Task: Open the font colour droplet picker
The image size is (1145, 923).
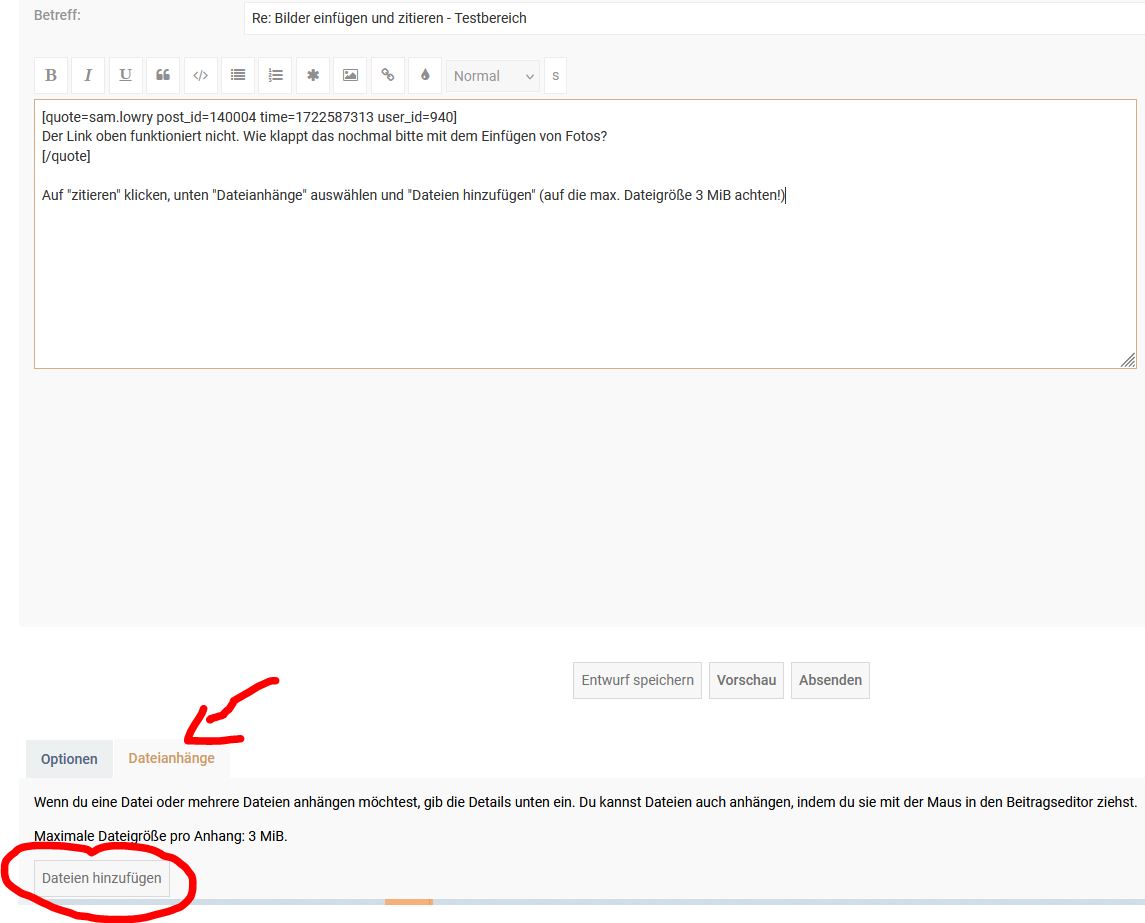Action: tap(425, 76)
